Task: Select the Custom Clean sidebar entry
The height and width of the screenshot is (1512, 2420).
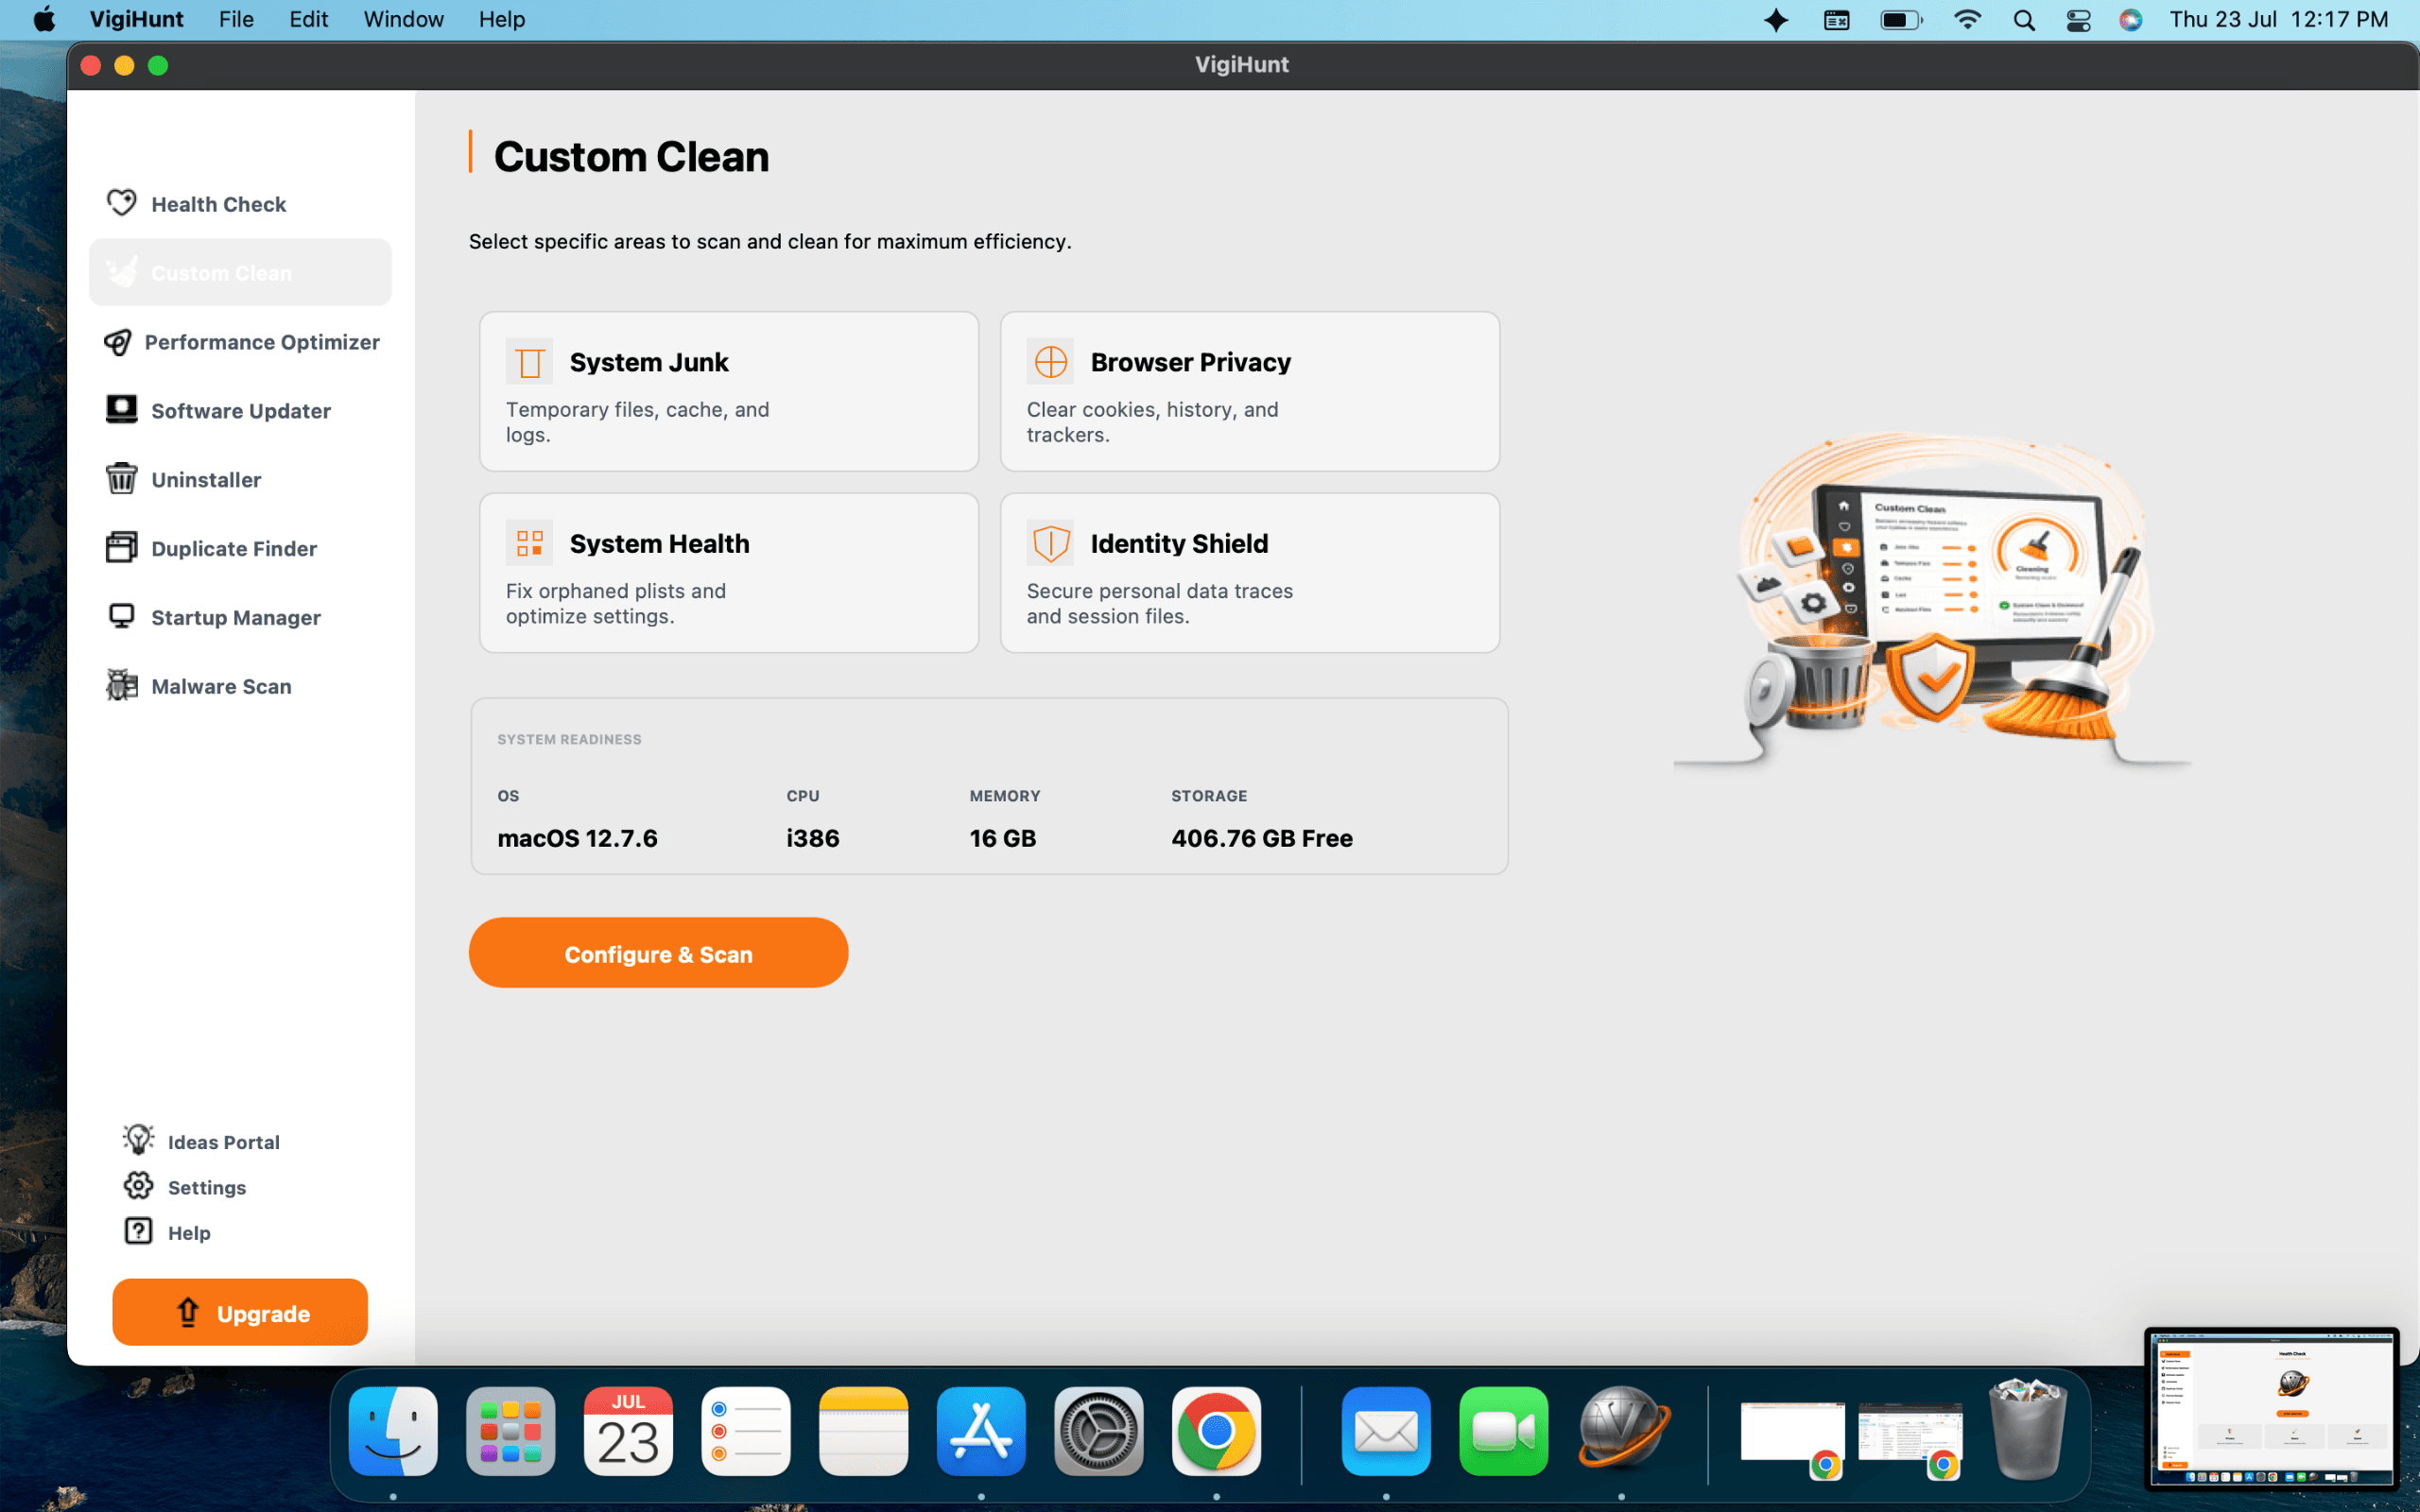Action: (240, 272)
